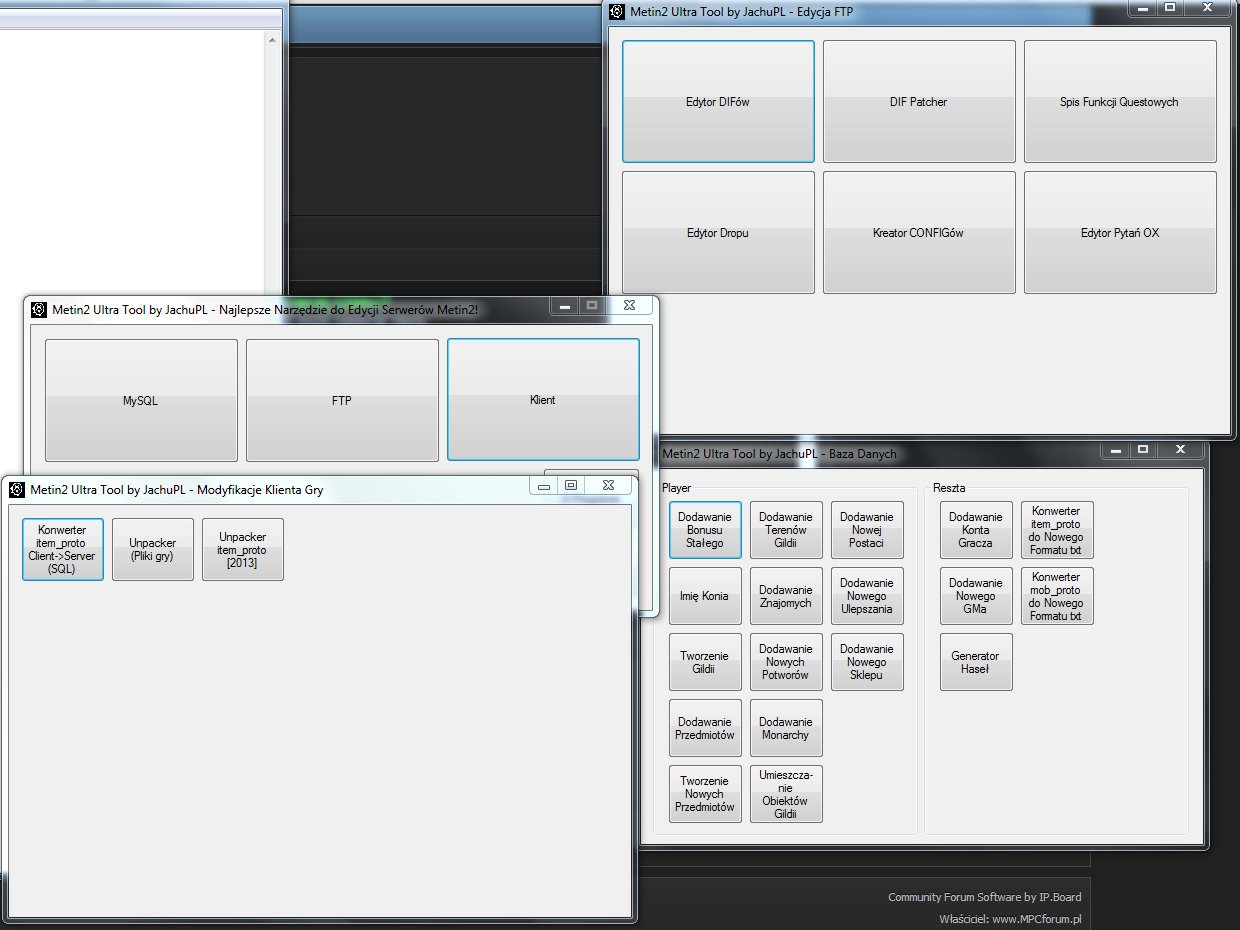Minimize the main Metin2 Ultra Tool window

pos(565,305)
